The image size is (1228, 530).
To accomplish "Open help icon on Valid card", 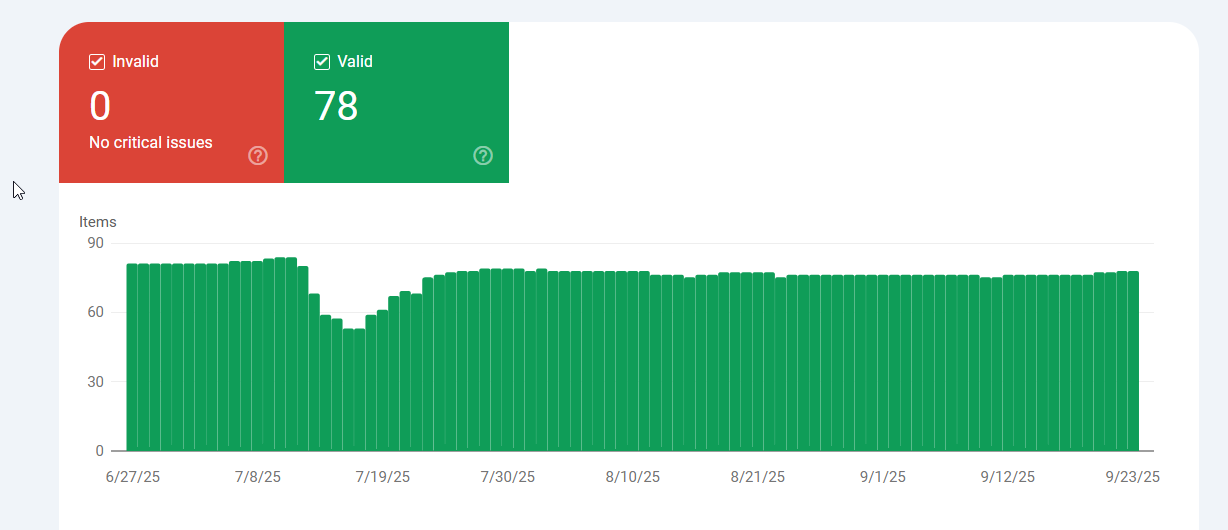I will [x=483, y=155].
